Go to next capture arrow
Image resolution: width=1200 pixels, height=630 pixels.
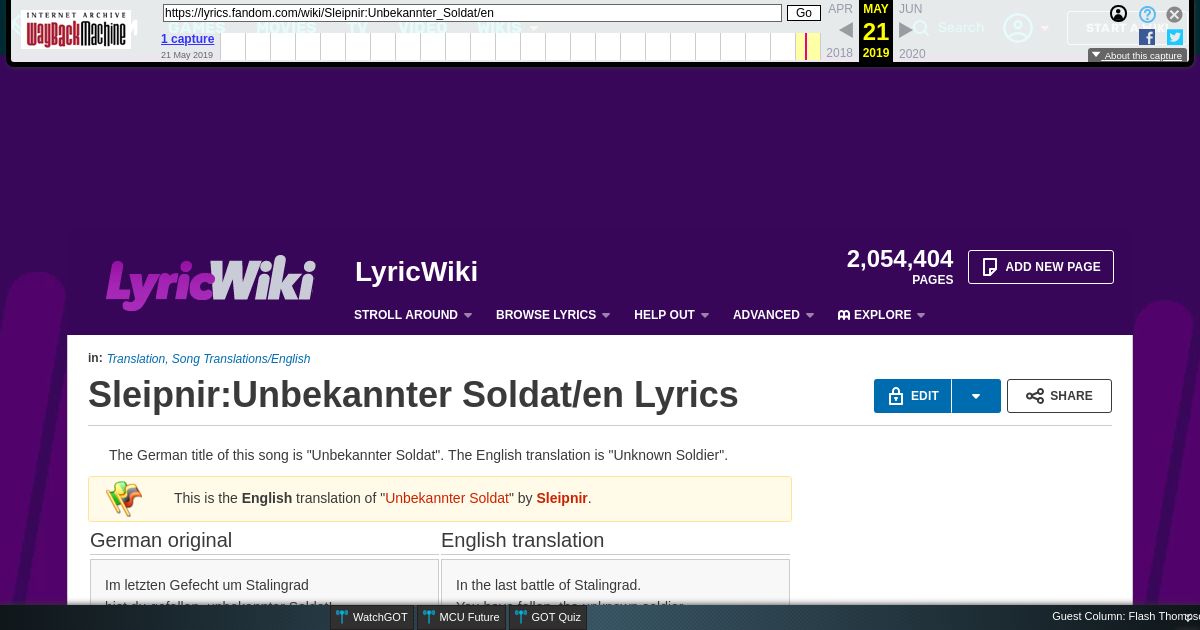(906, 30)
